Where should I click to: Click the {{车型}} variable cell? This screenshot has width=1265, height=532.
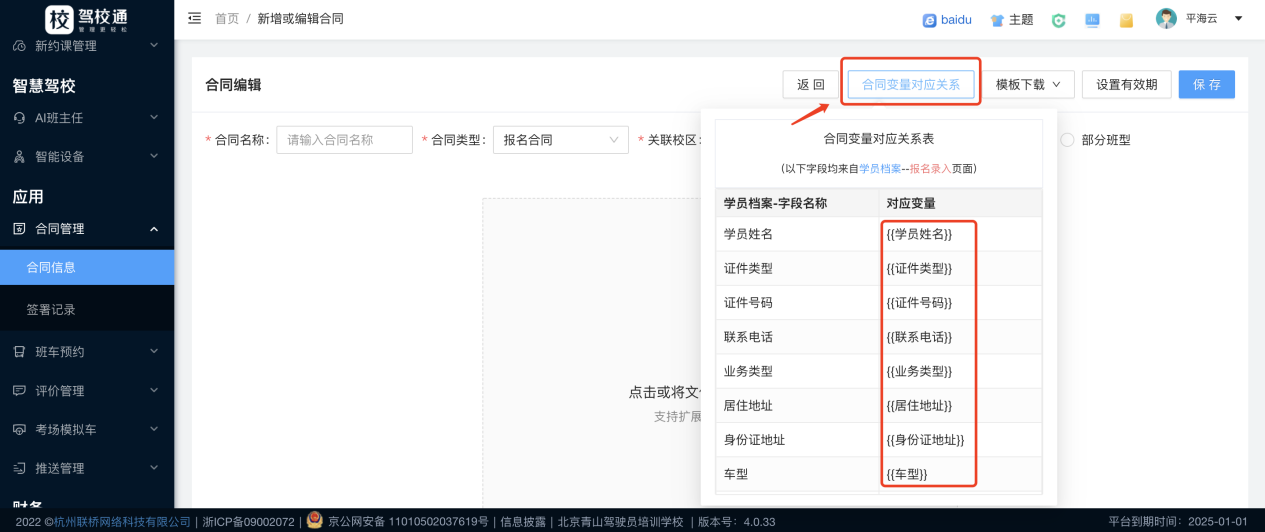[960, 474]
